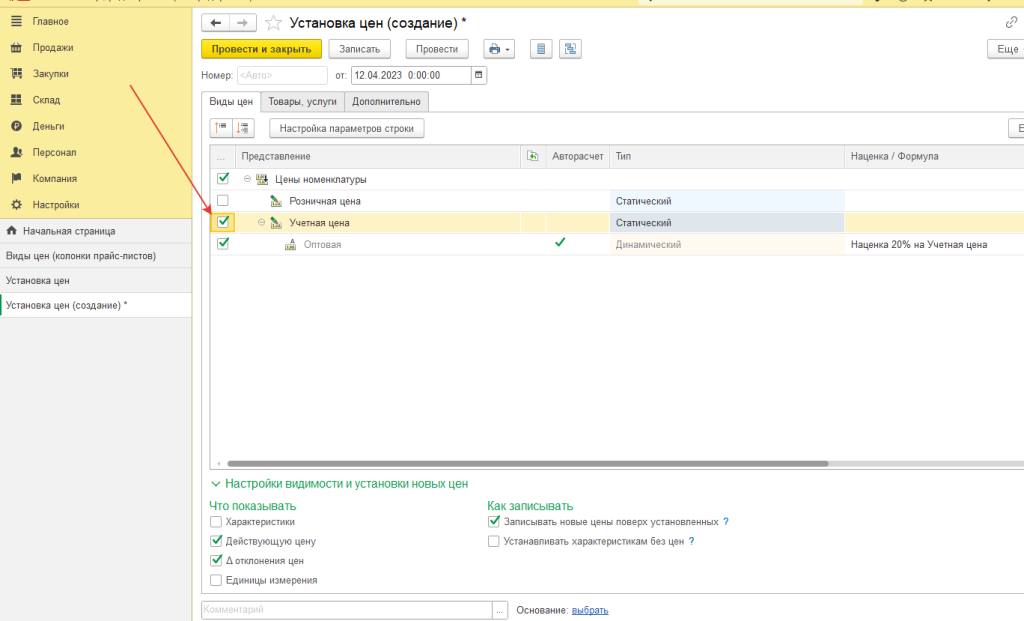
Task: Enable the Характеристики checkbox
Action: [216, 522]
